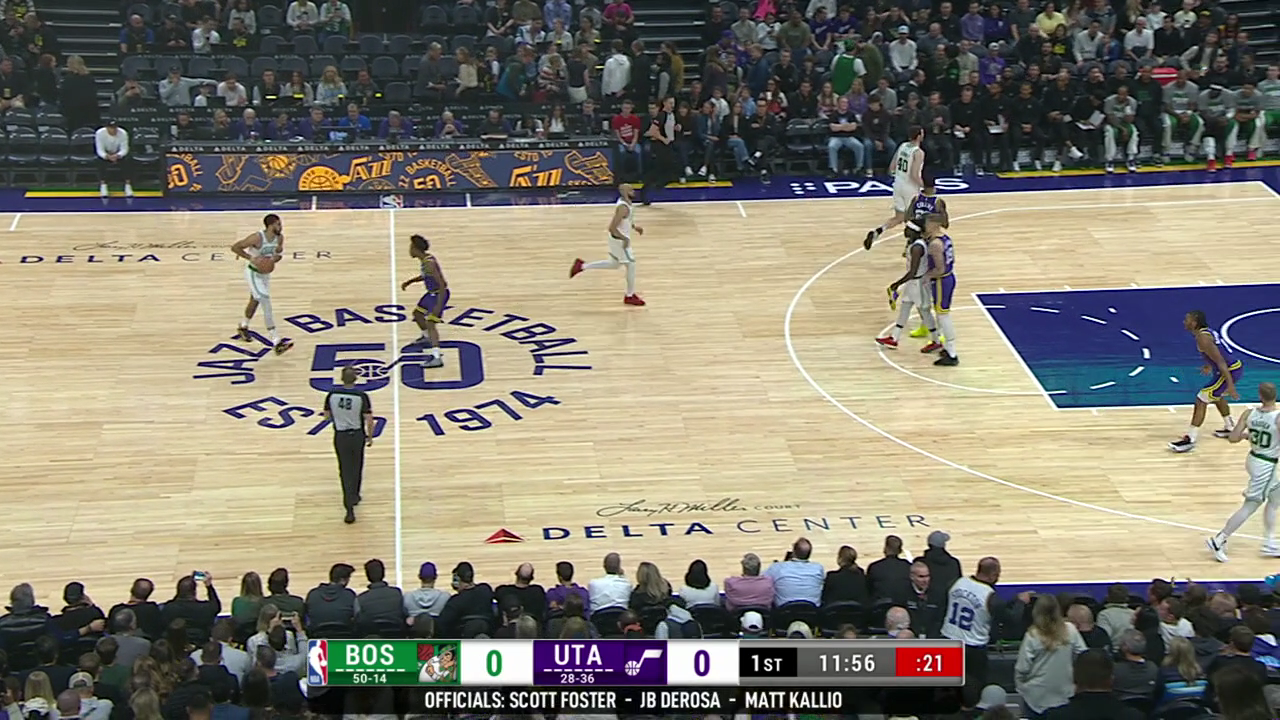Viewport: 1280px width, 720px height.
Task: Click the NBA logo on the scoreboard
Action: [317, 663]
